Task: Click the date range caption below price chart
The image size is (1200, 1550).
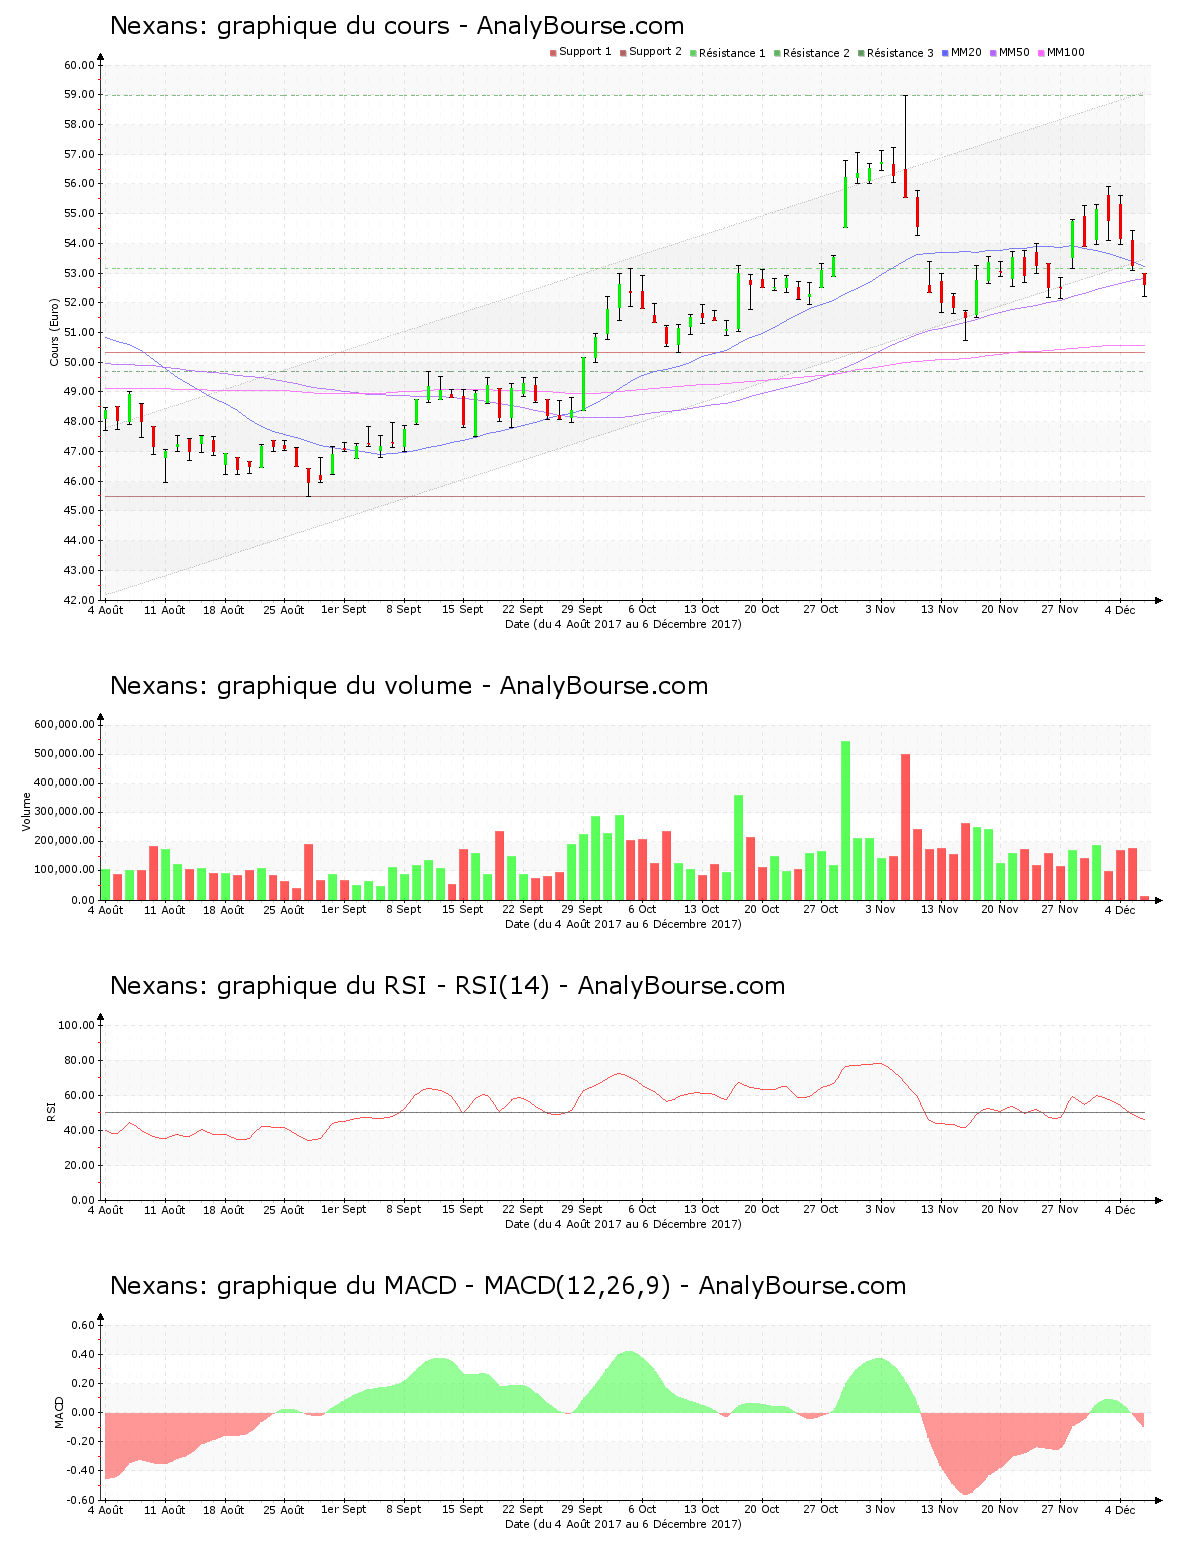Action: pyautogui.click(x=623, y=624)
